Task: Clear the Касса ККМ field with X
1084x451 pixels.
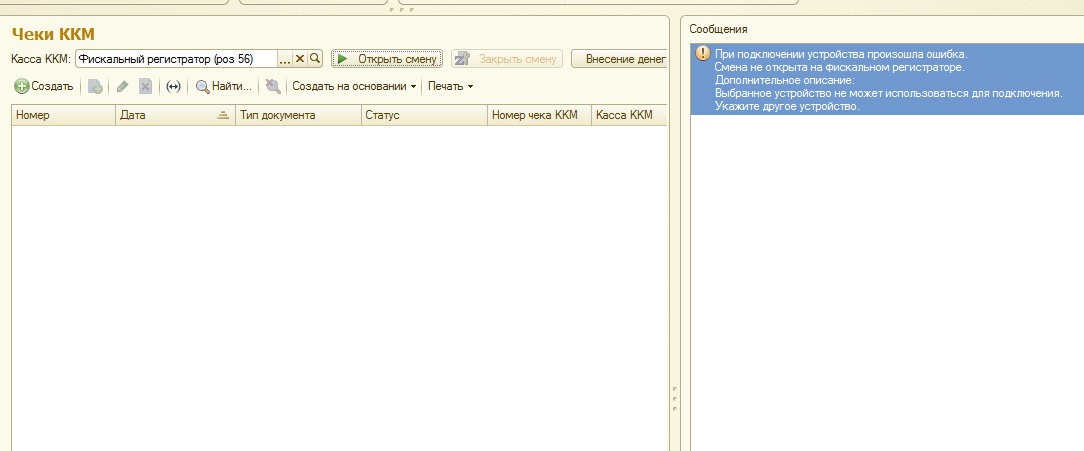Action: tap(300, 59)
